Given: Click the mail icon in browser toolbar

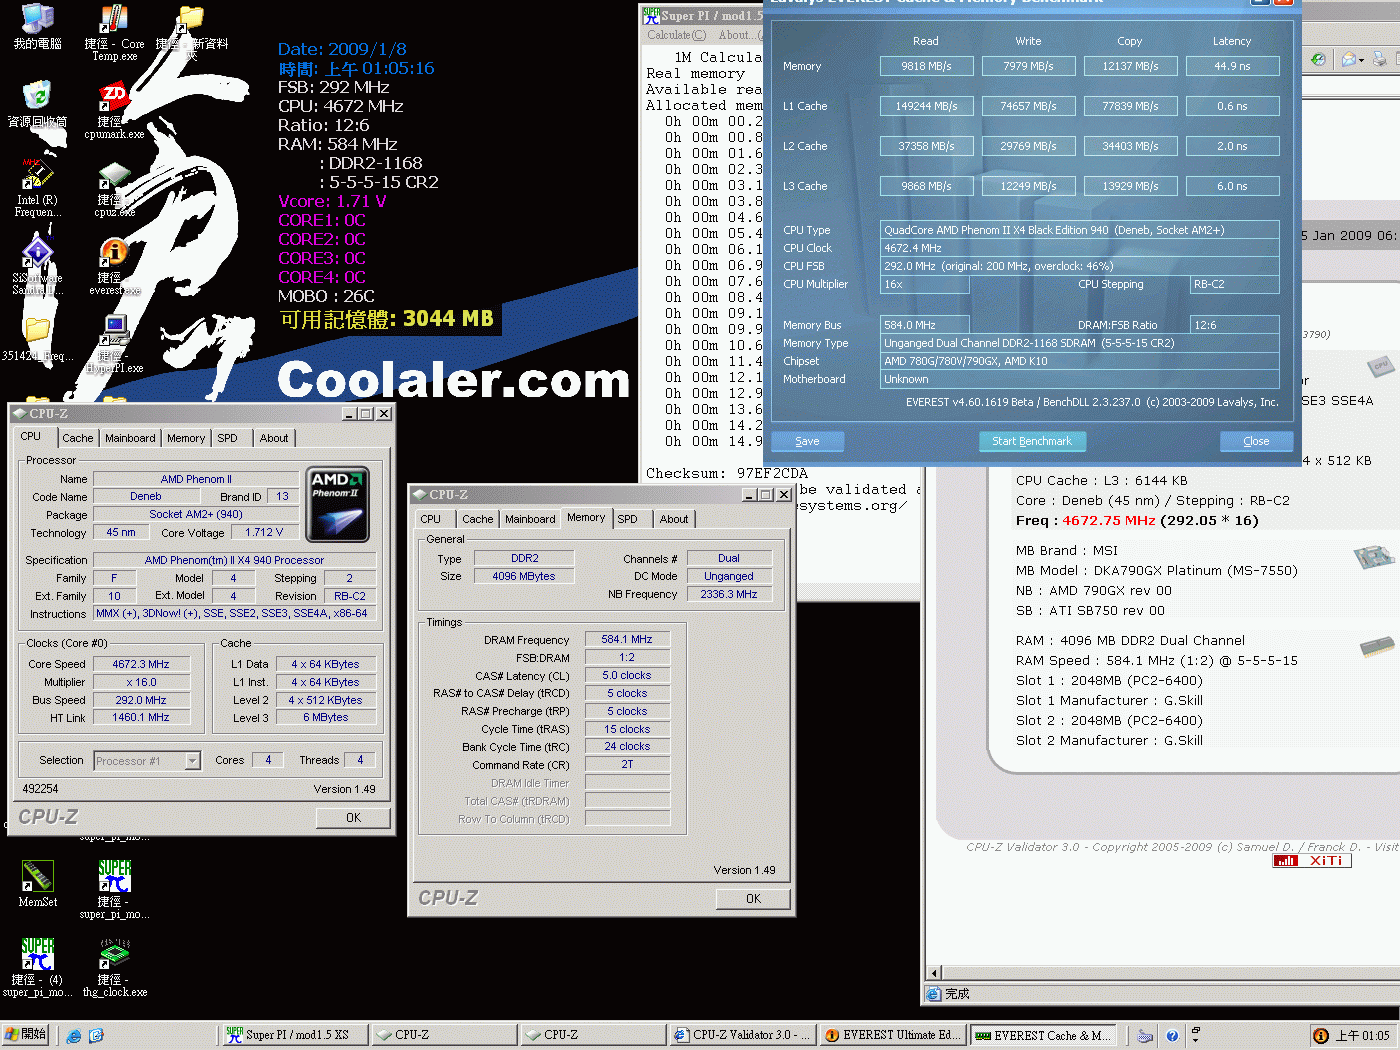Looking at the screenshot, I should 1348,59.
